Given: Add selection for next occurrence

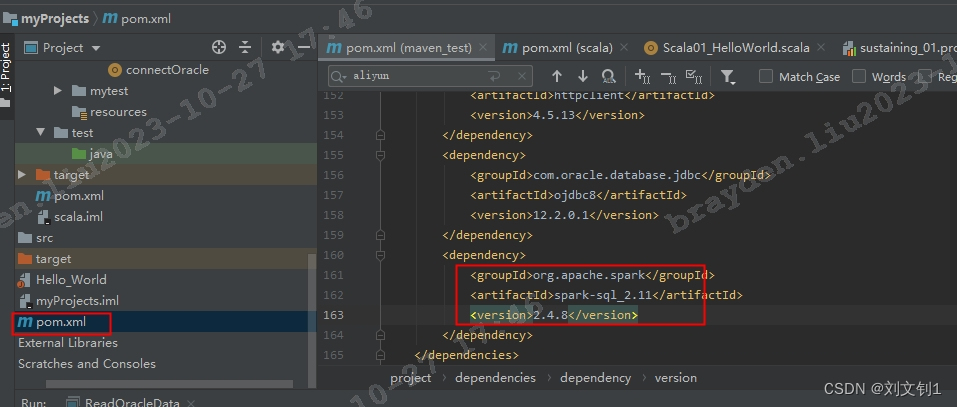Looking at the screenshot, I should [x=642, y=76].
